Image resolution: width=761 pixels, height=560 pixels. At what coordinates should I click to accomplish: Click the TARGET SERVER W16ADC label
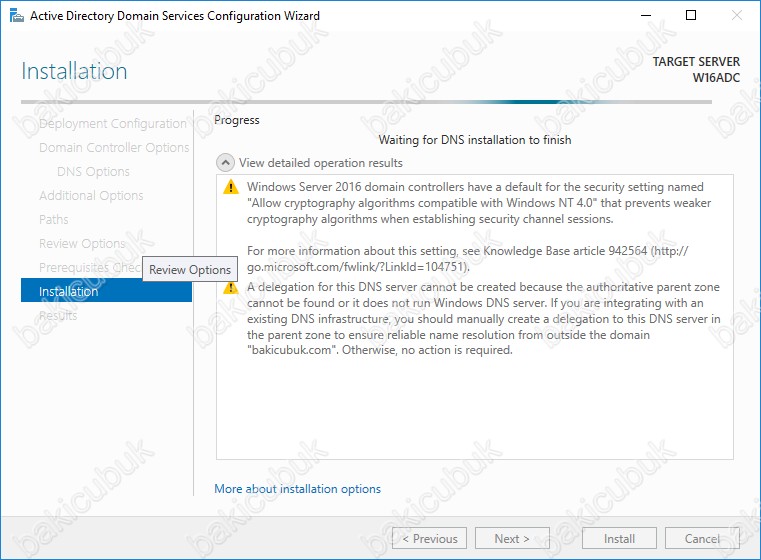pyautogui.click(x=696, y=69)
